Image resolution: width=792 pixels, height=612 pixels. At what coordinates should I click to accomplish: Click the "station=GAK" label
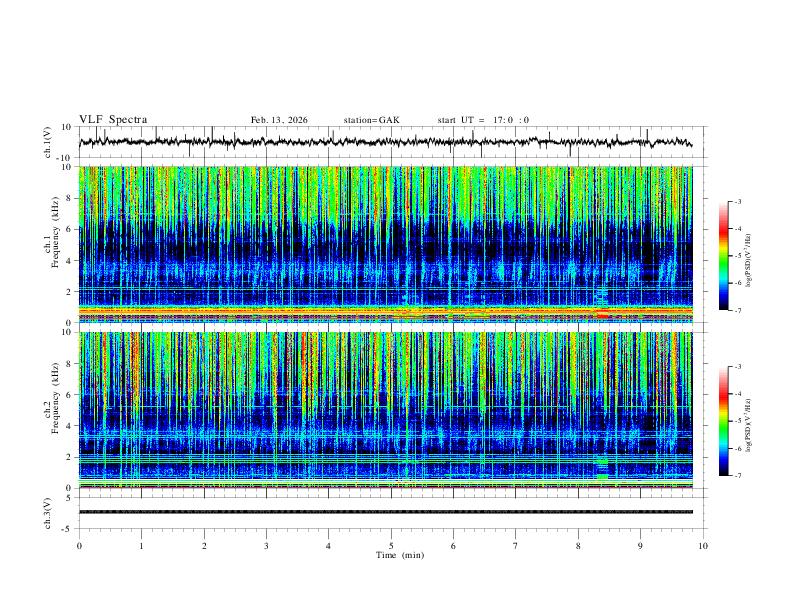[371, 120]
